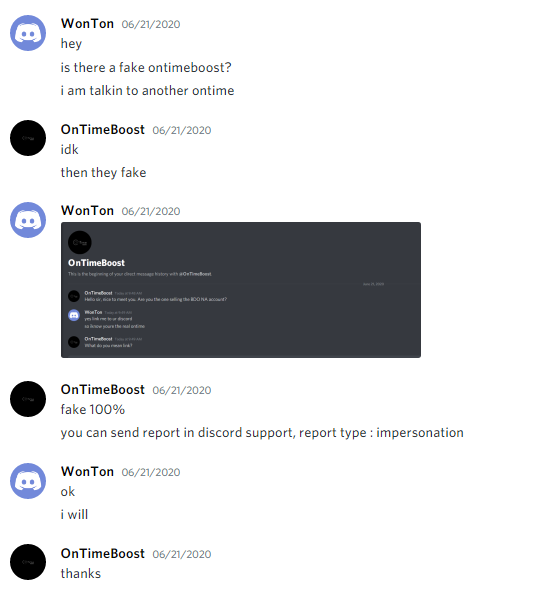Screen dimensions: 533x596
Task: Click the OnTimeBoost username above "idk"
Action: [x=103, y=130]
